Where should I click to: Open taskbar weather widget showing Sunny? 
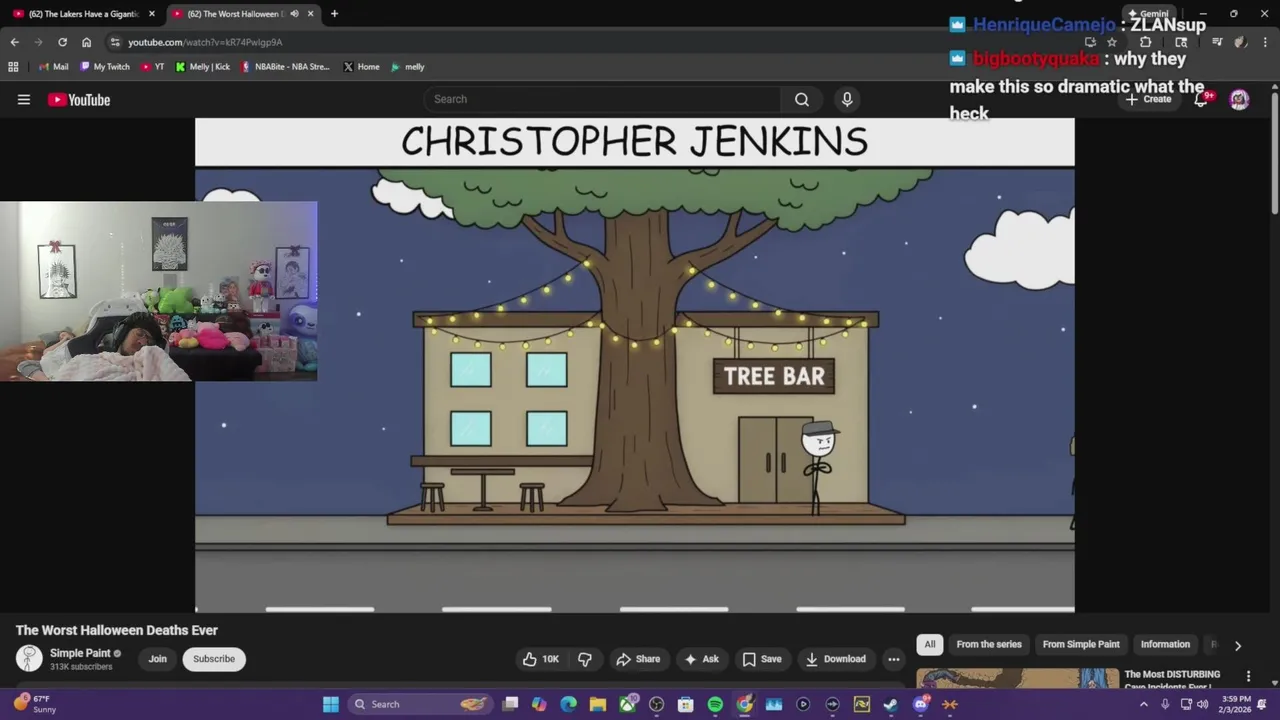(x=34, y=704)
